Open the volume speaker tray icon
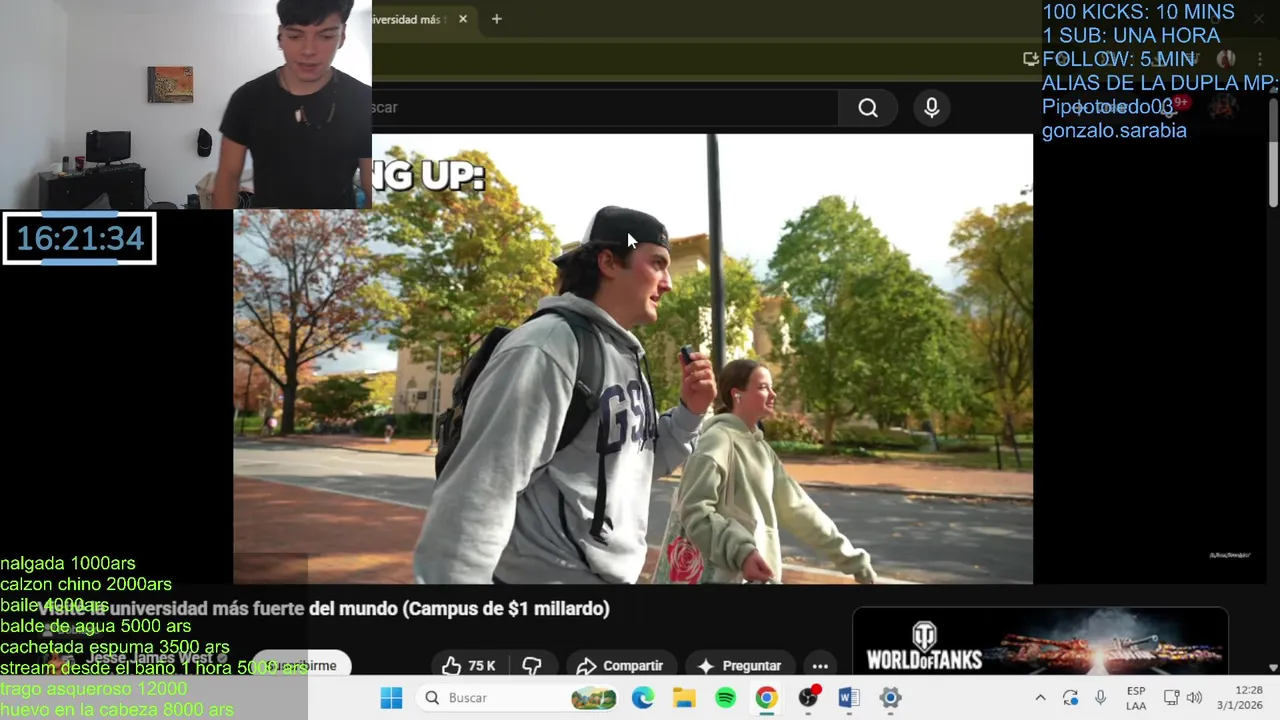Viewport: 1280px width, 720px height. [x=1194, y=698]
